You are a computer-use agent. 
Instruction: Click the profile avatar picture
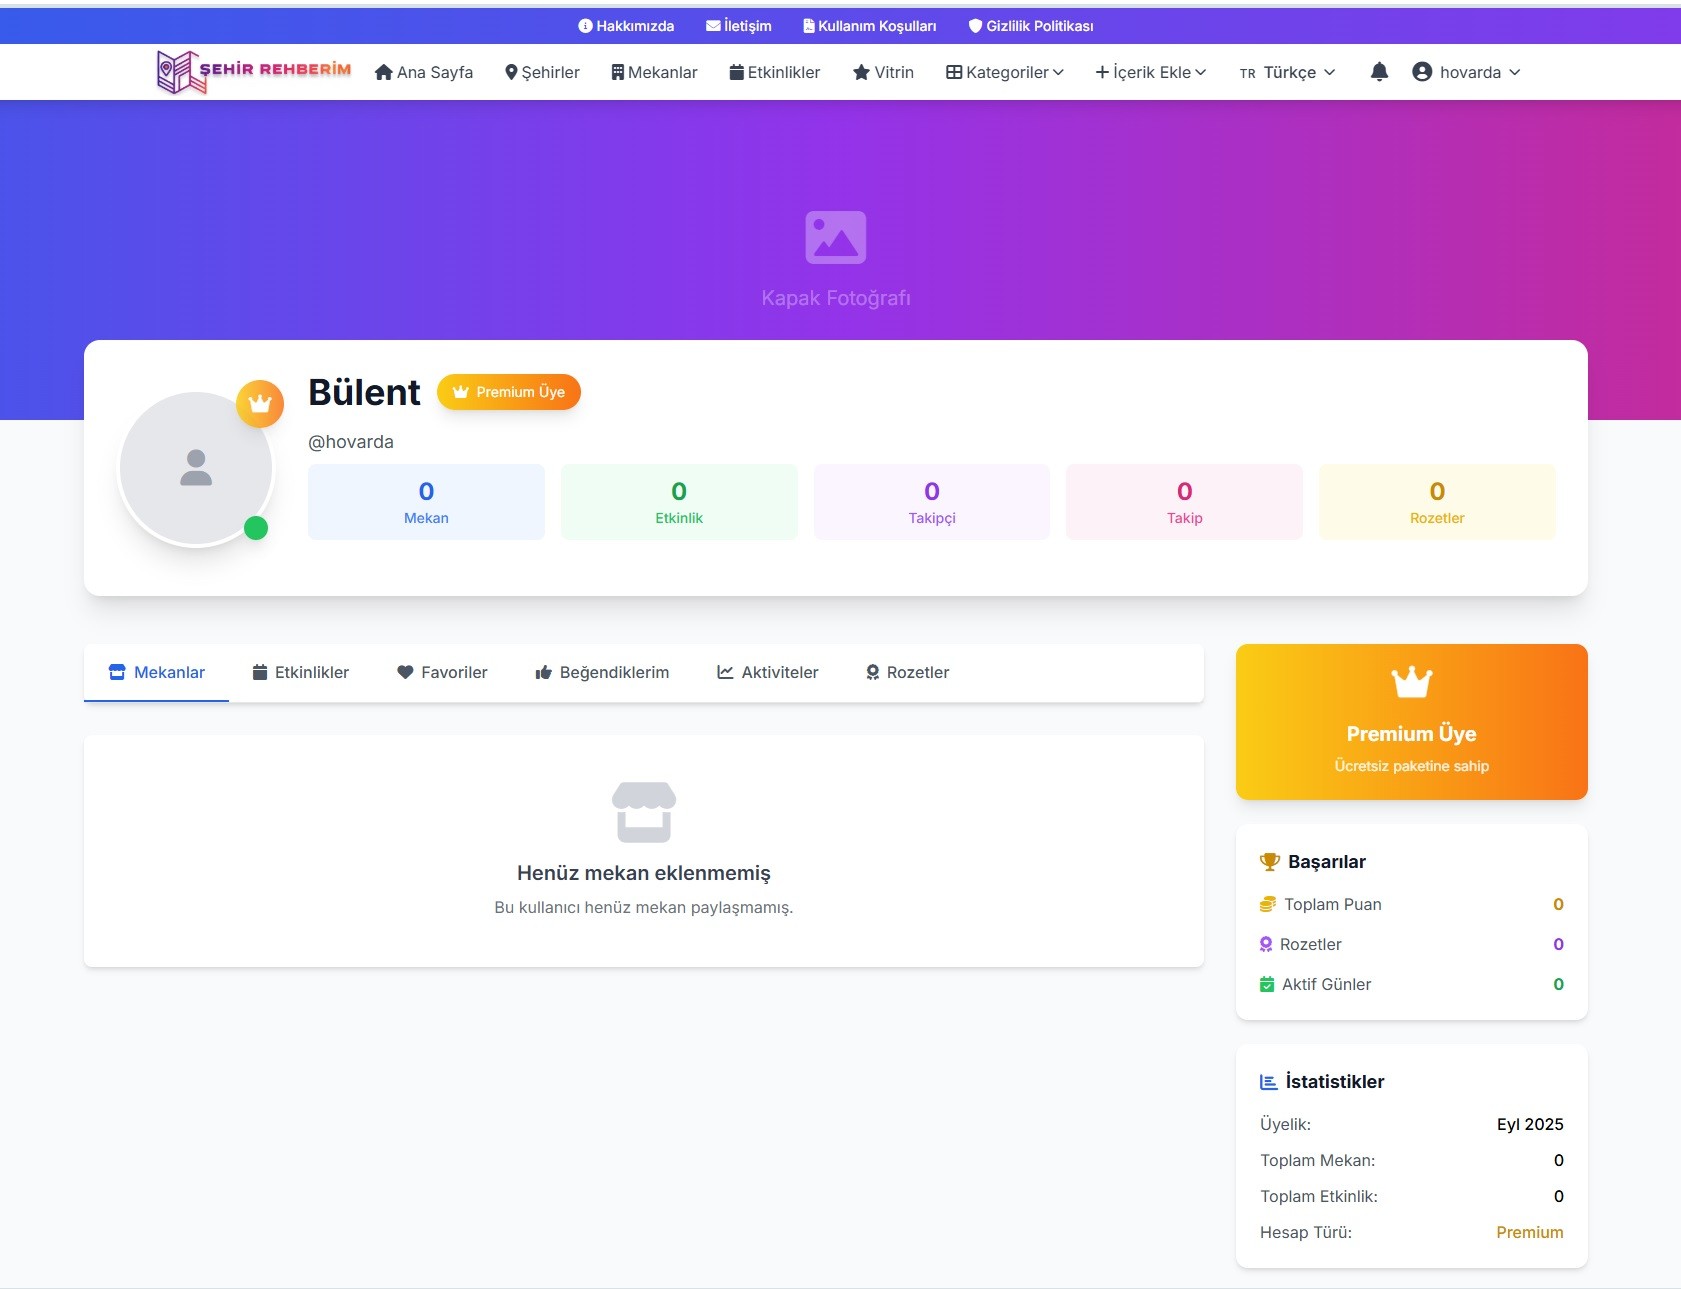click(196, 468)
